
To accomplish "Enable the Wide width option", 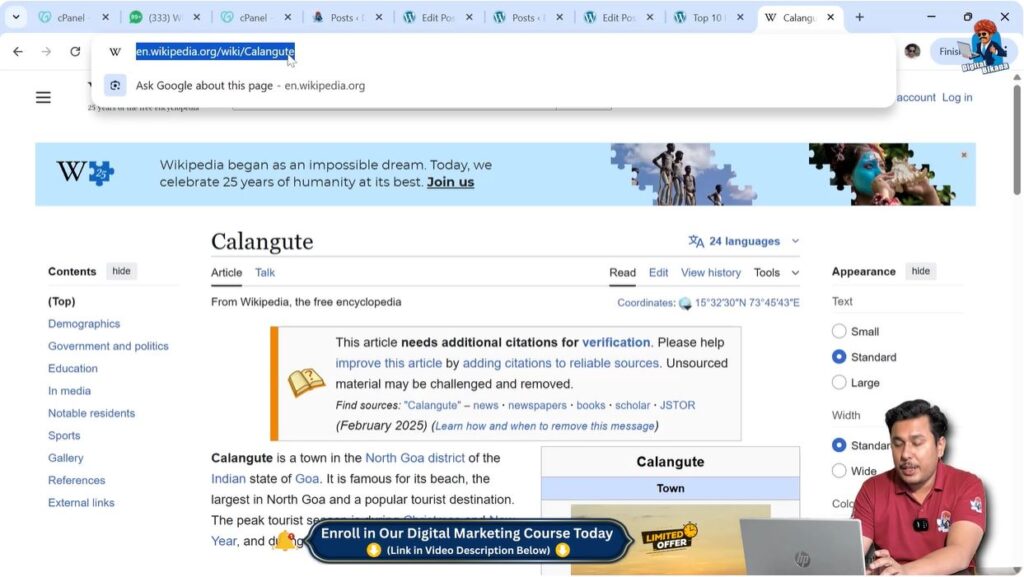I will pyautogui.click(x=838, y=470).
